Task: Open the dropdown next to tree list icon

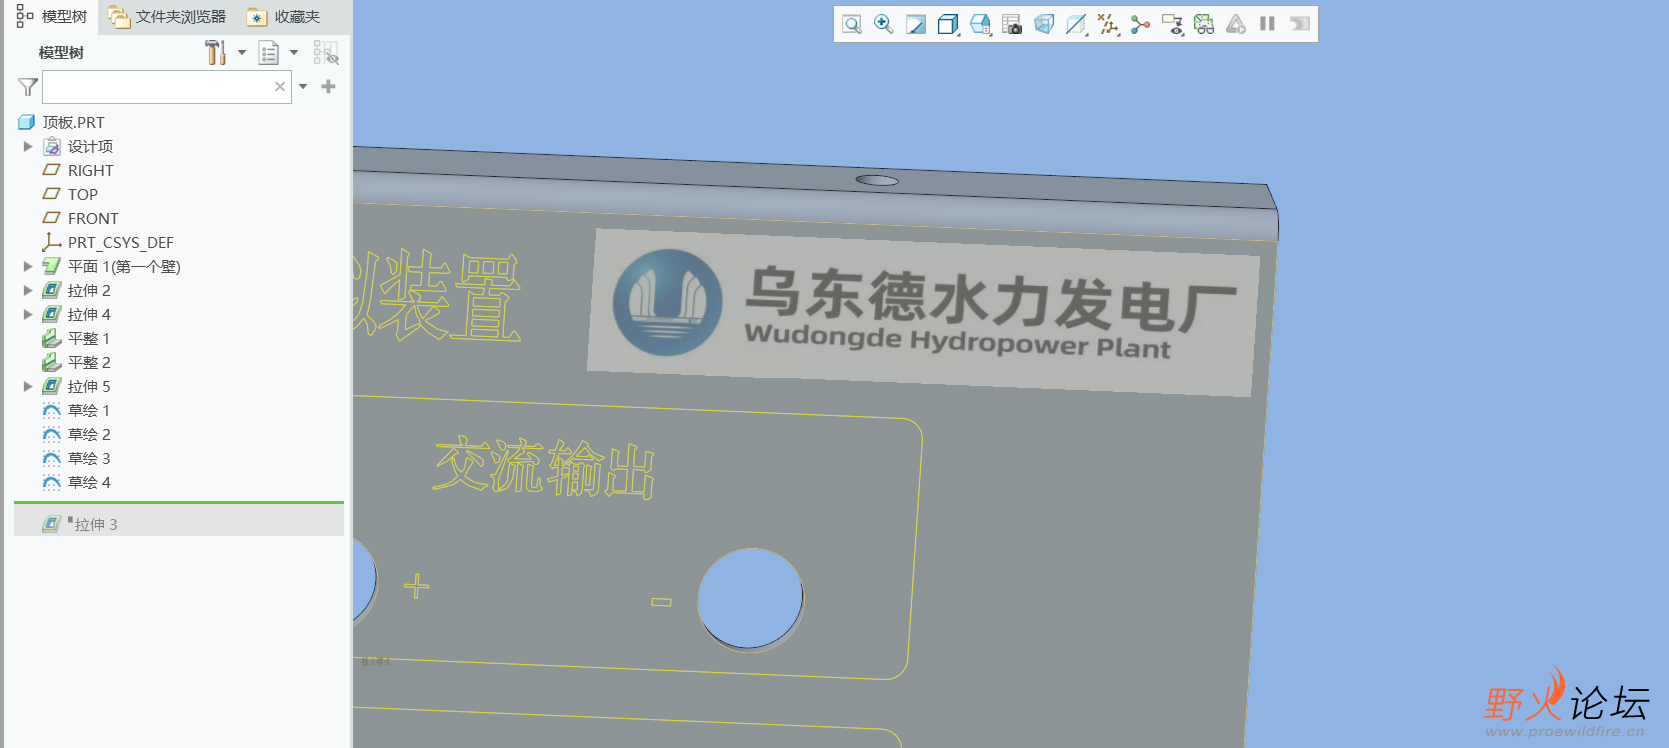Action: click(x=294, y=53)
